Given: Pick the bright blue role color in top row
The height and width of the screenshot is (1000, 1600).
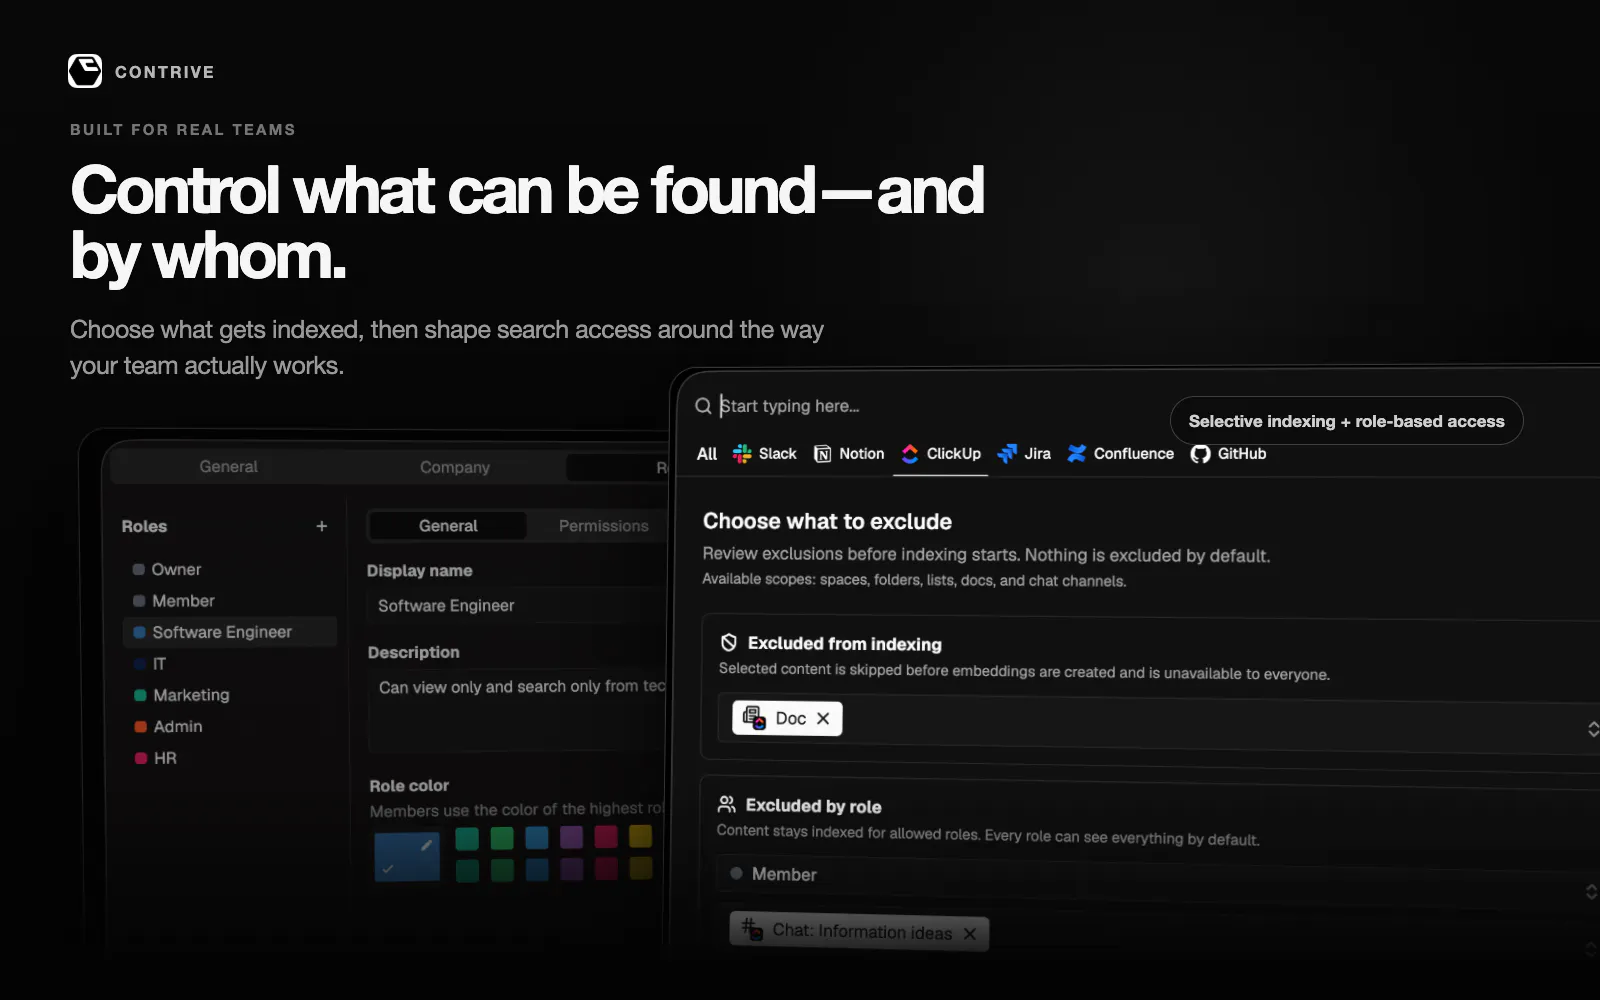Looking at the screenshot, I should coord(537,837).
